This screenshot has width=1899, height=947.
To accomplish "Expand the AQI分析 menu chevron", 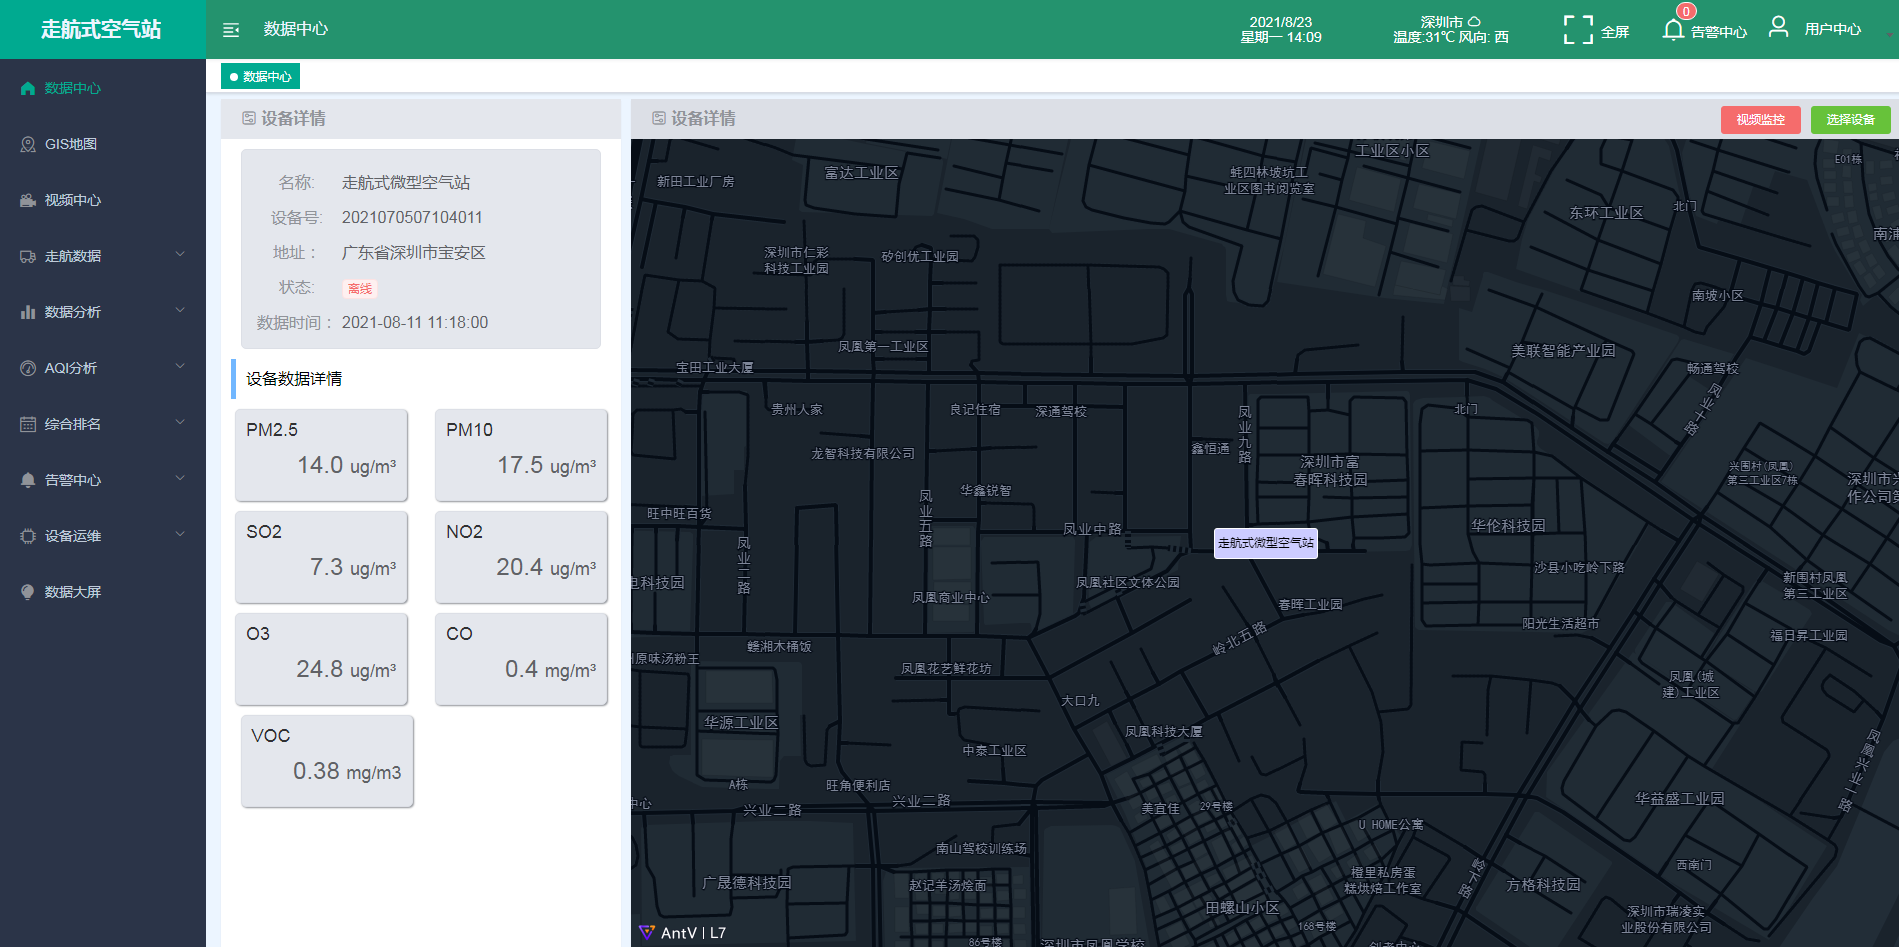I will click(180, 367).
